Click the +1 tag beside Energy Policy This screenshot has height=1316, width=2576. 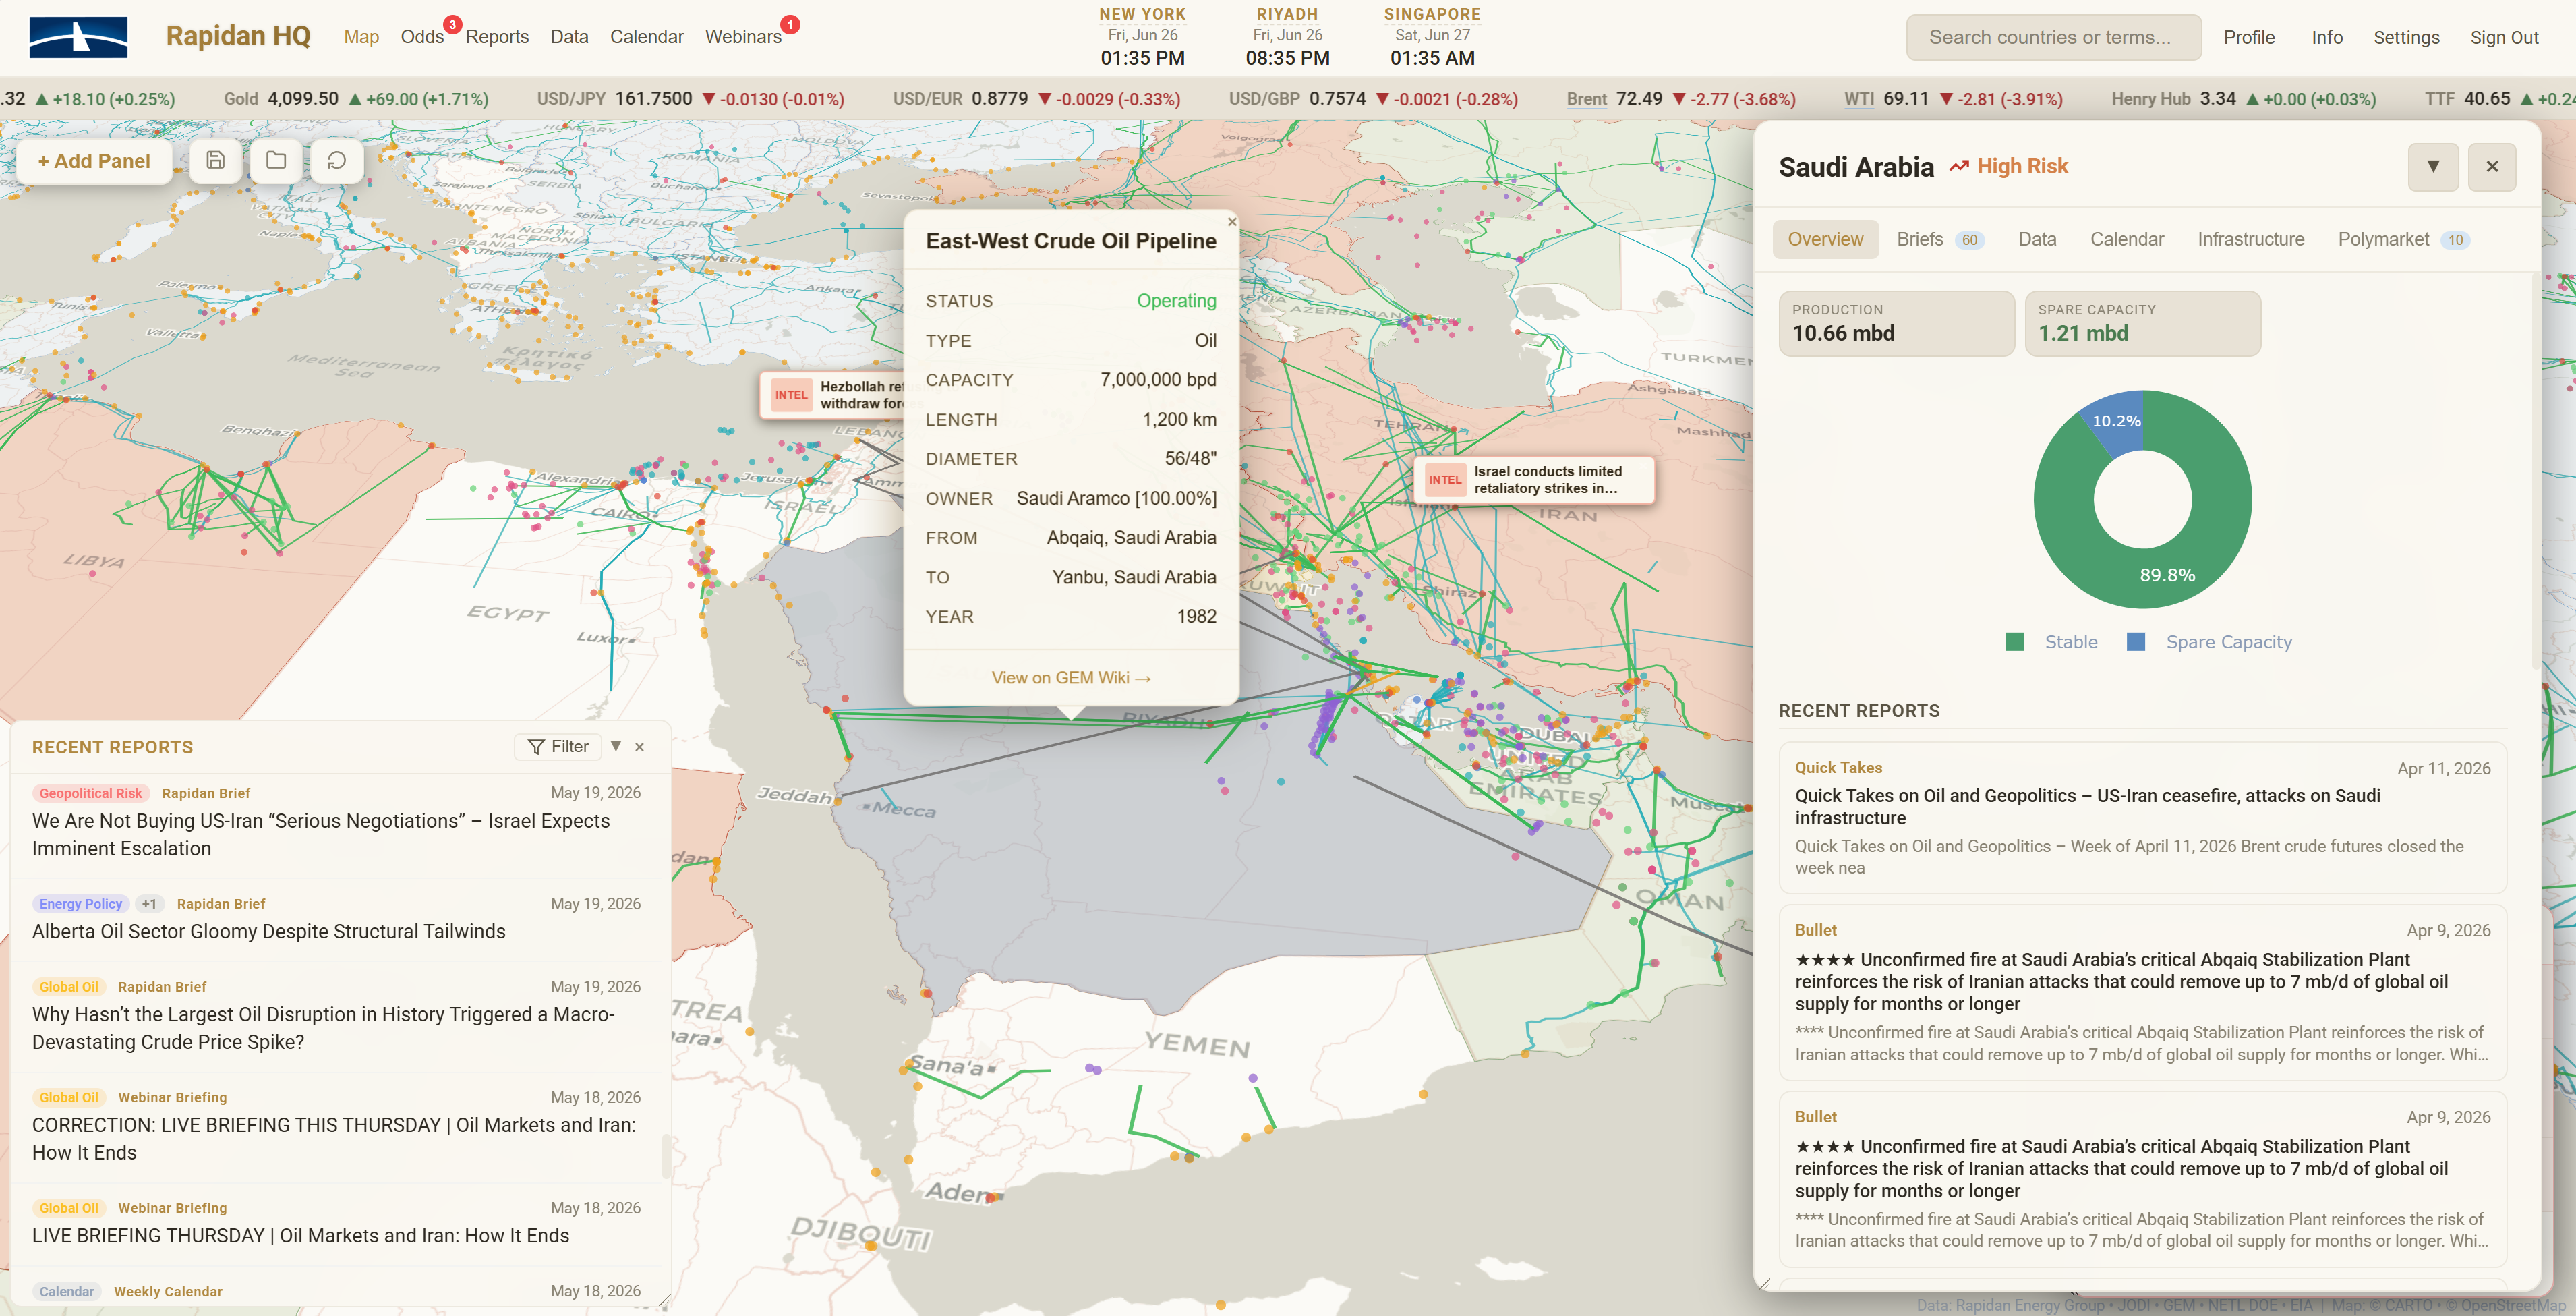click(x=149, y=904)
